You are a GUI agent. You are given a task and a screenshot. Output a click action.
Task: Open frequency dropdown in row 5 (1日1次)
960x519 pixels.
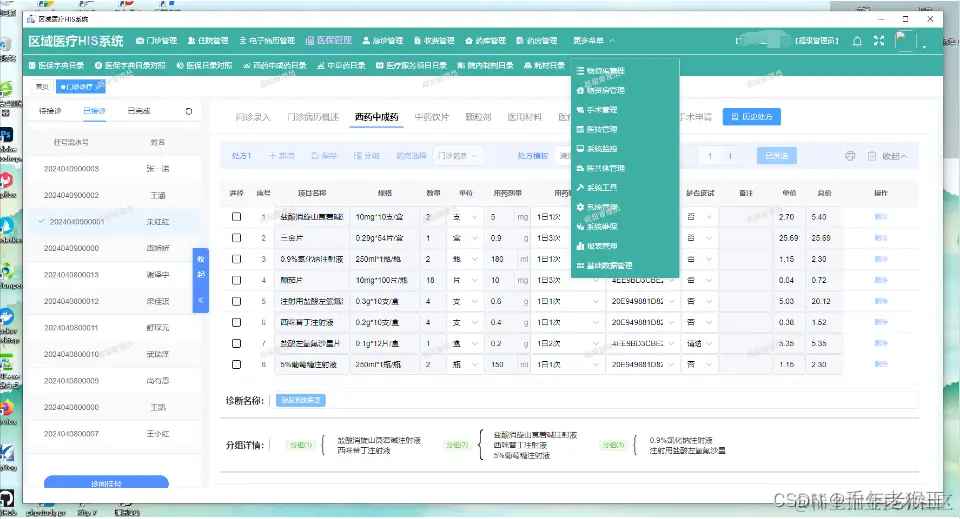click(x=568, y=301)
